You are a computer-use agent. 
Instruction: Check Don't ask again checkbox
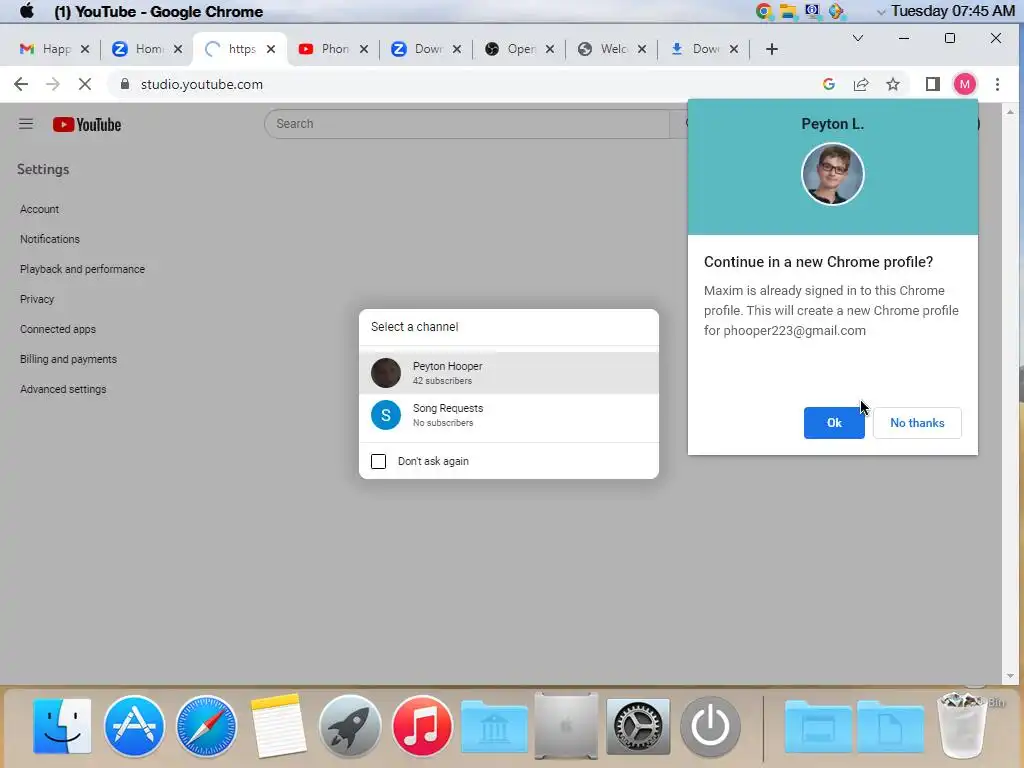[378, 461]
